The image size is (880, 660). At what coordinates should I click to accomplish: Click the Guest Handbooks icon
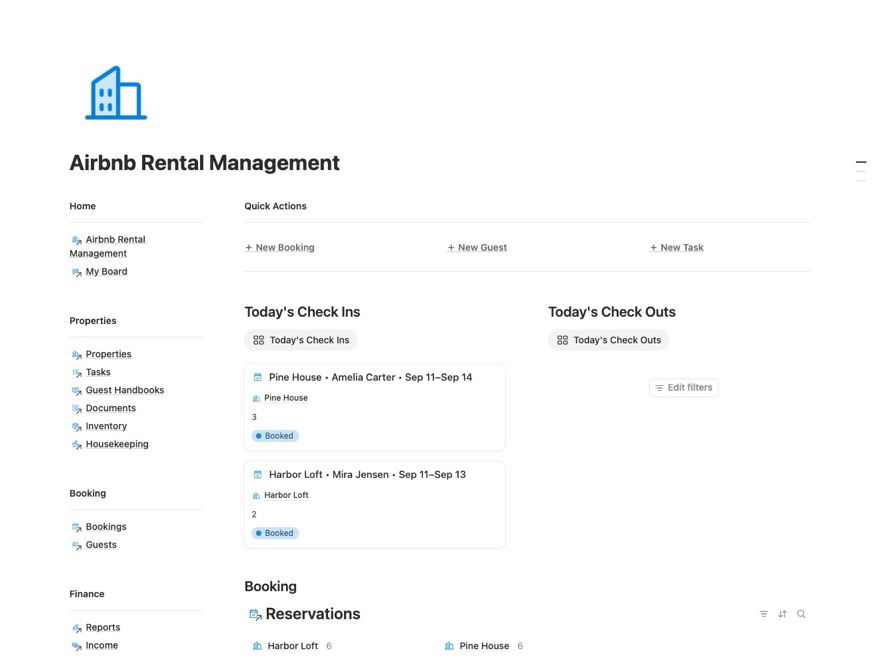tap(76, 391)
